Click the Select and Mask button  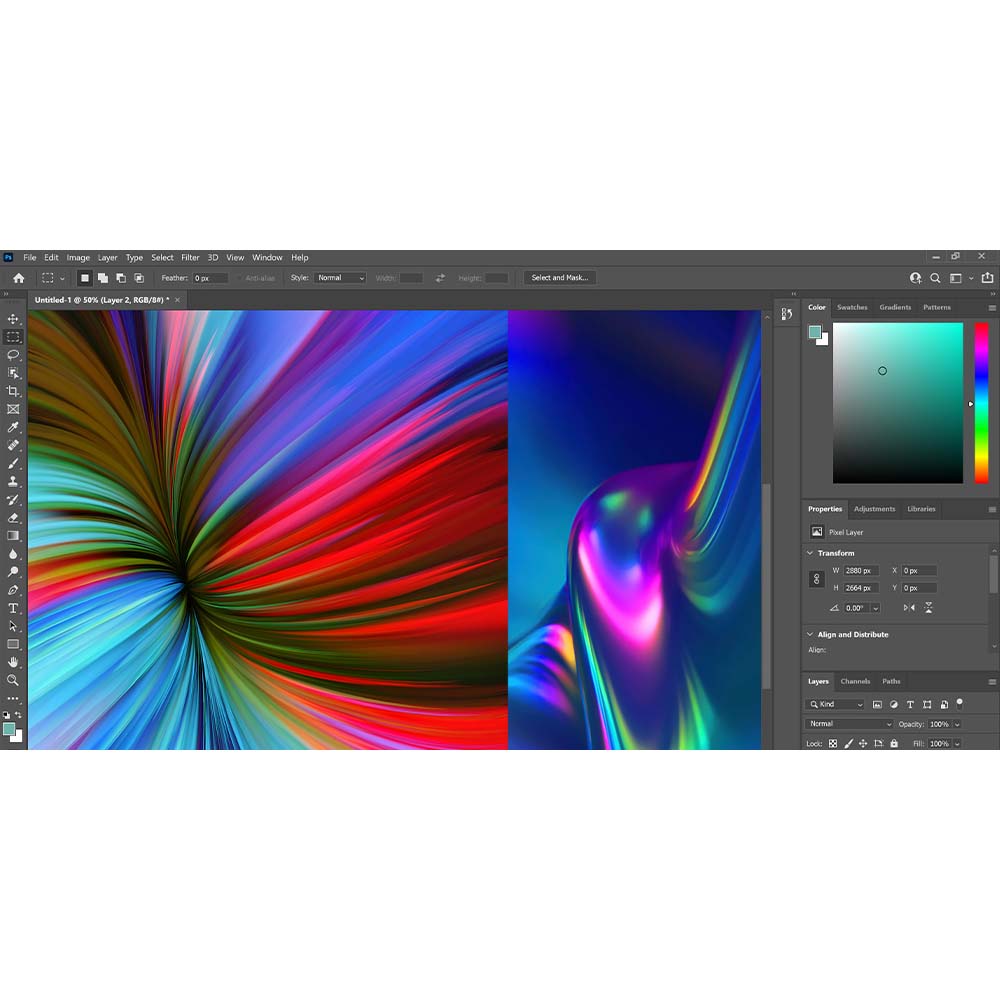point(559,278)
